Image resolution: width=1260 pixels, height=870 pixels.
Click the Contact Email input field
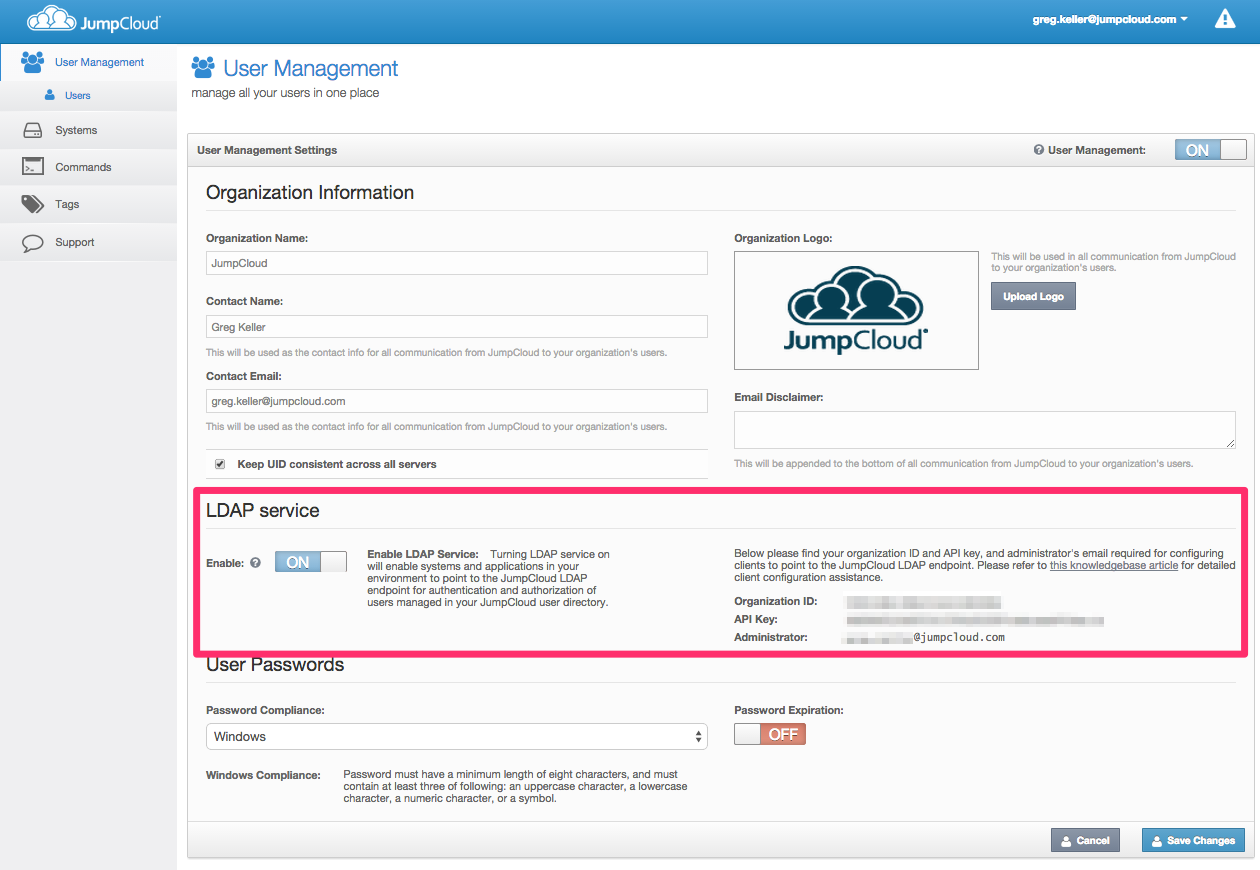[457, 401]
